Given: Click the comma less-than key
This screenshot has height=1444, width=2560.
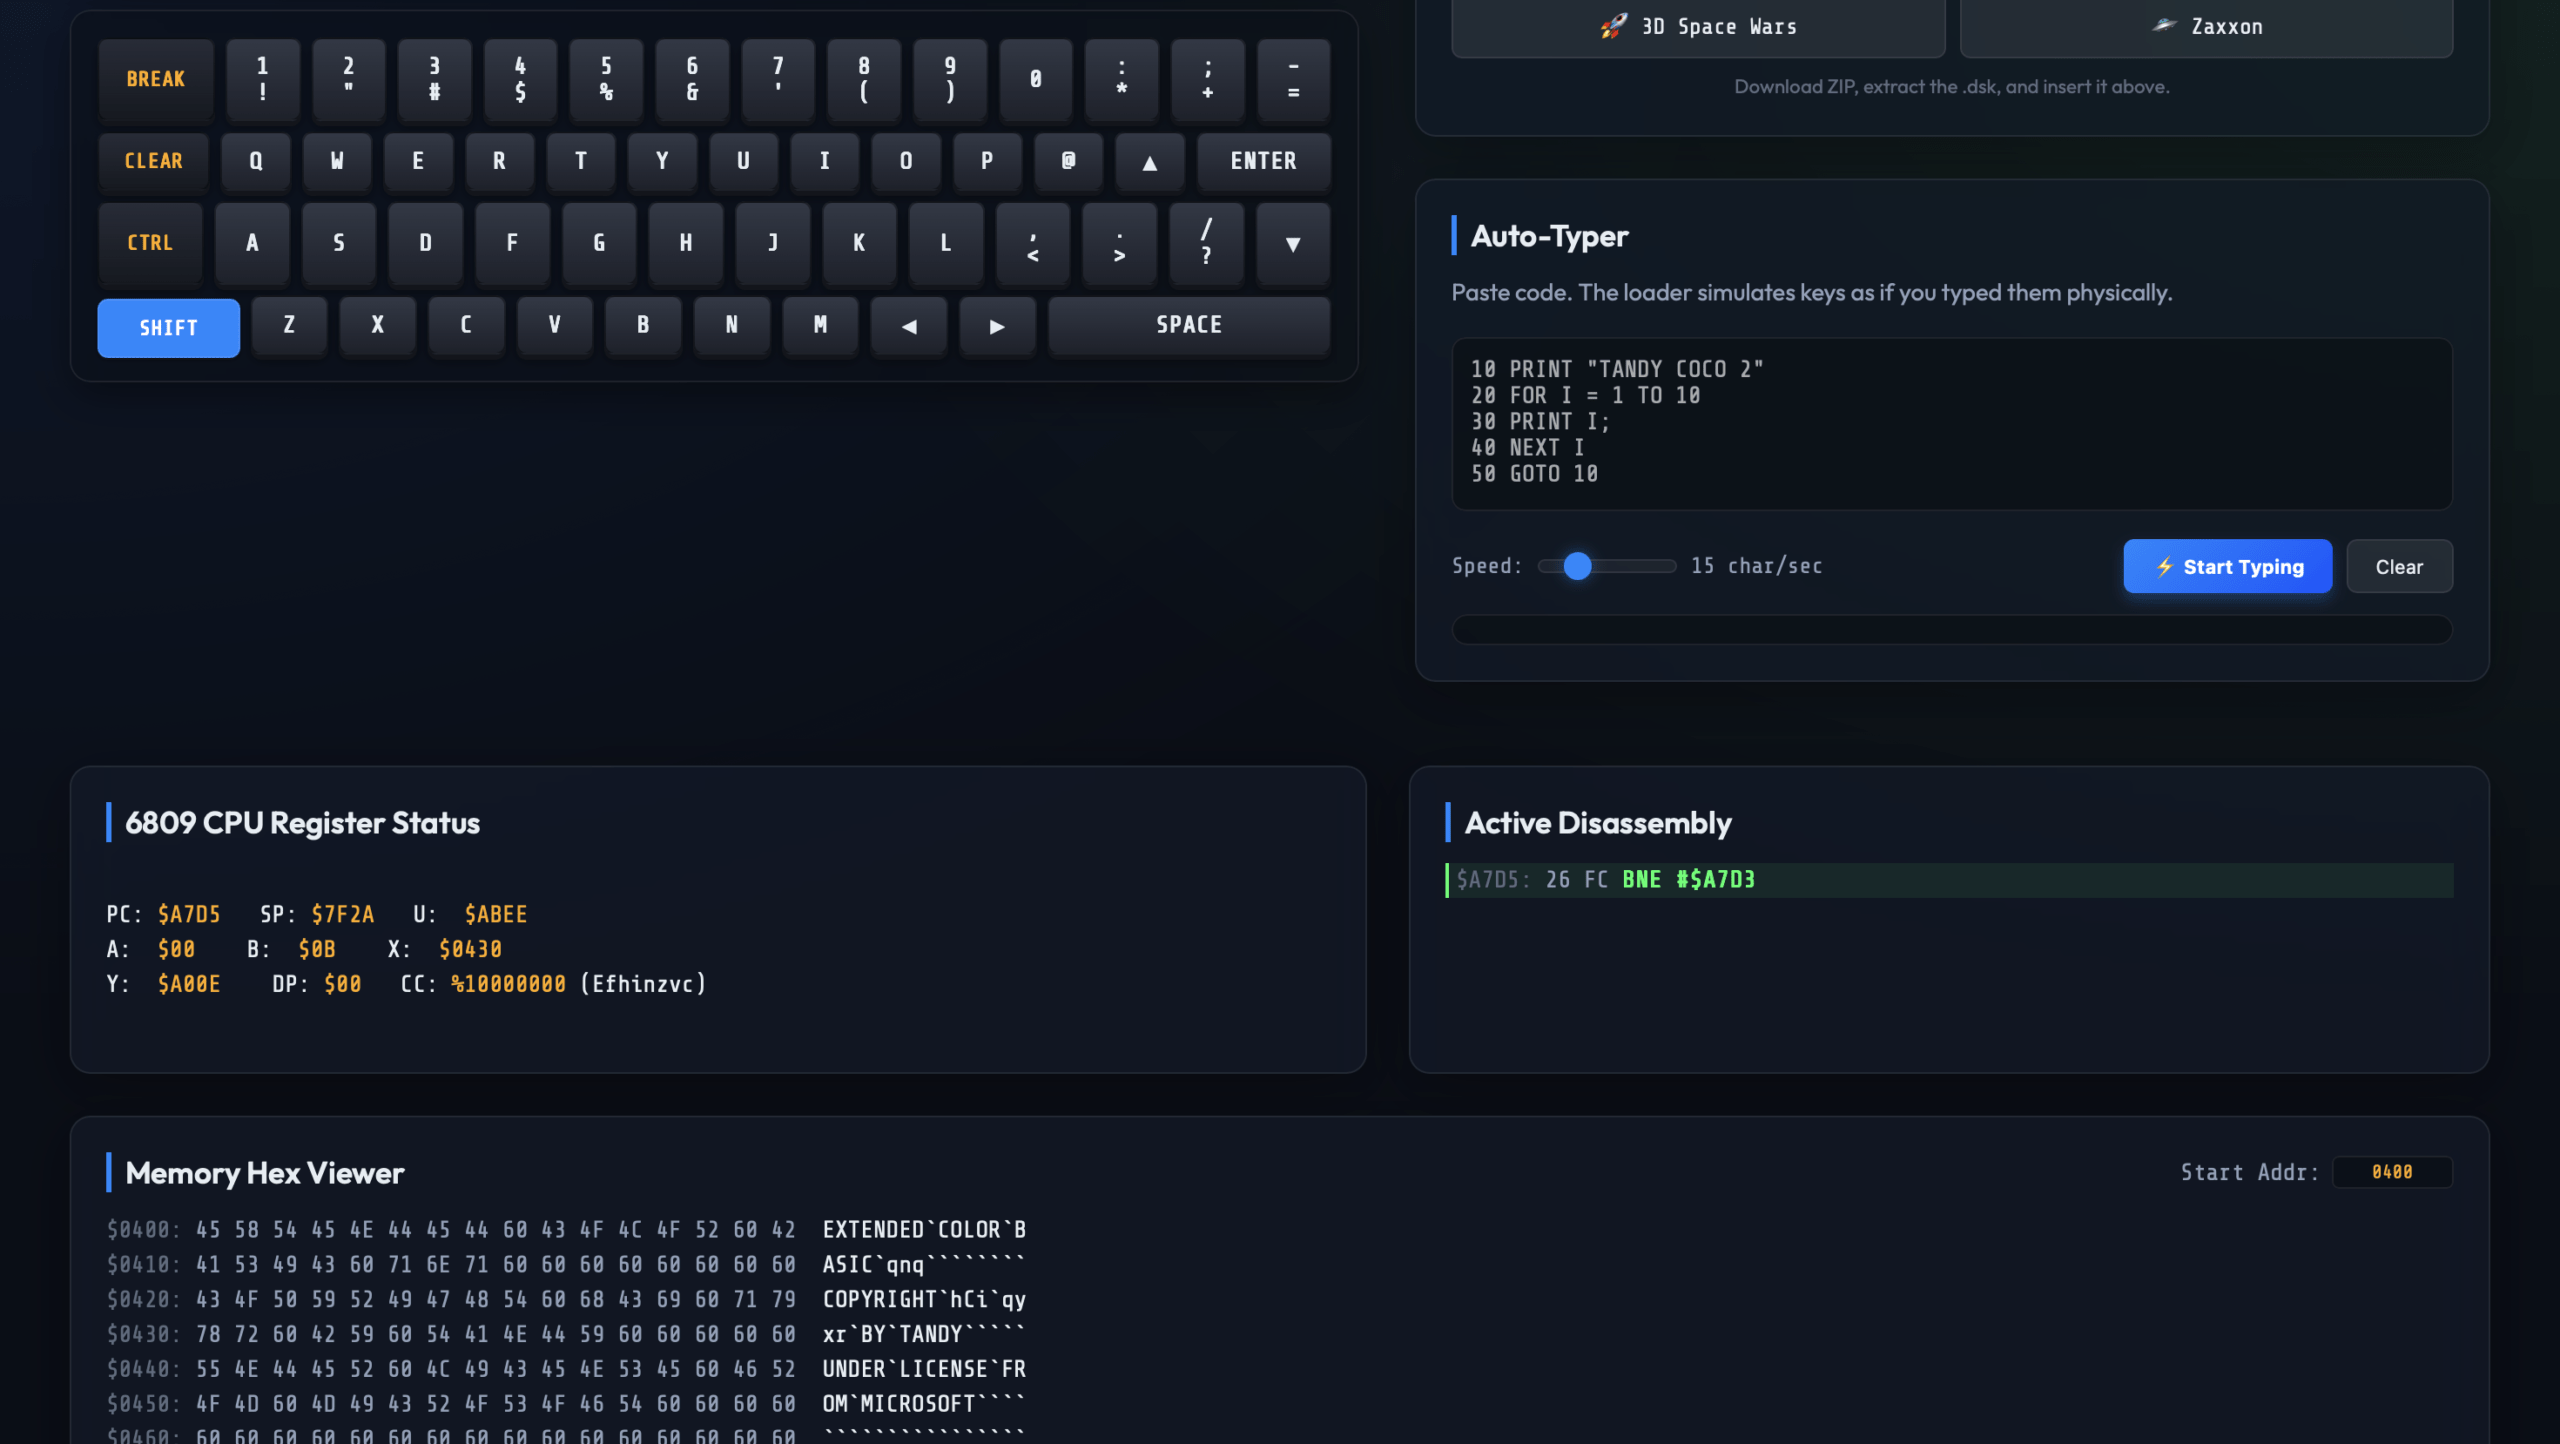Looking at the screenshot, I should click(1033, 243).
